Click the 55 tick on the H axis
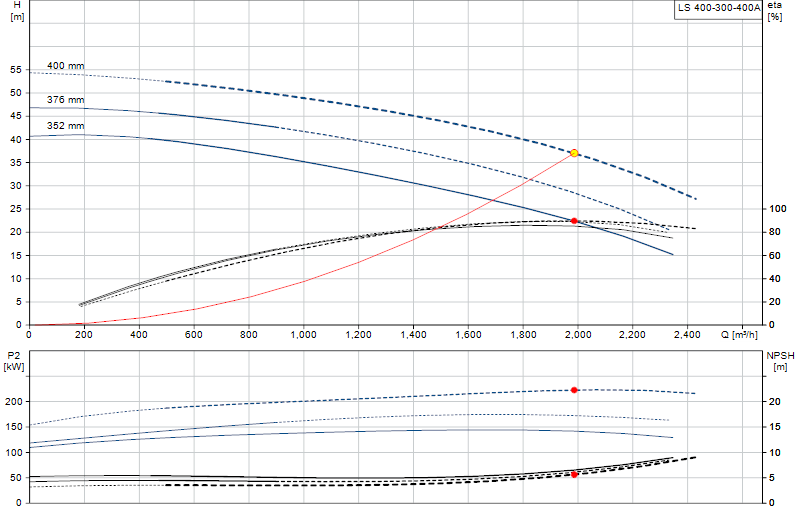The width and height of the screenshot is (800, 520). 16,70
